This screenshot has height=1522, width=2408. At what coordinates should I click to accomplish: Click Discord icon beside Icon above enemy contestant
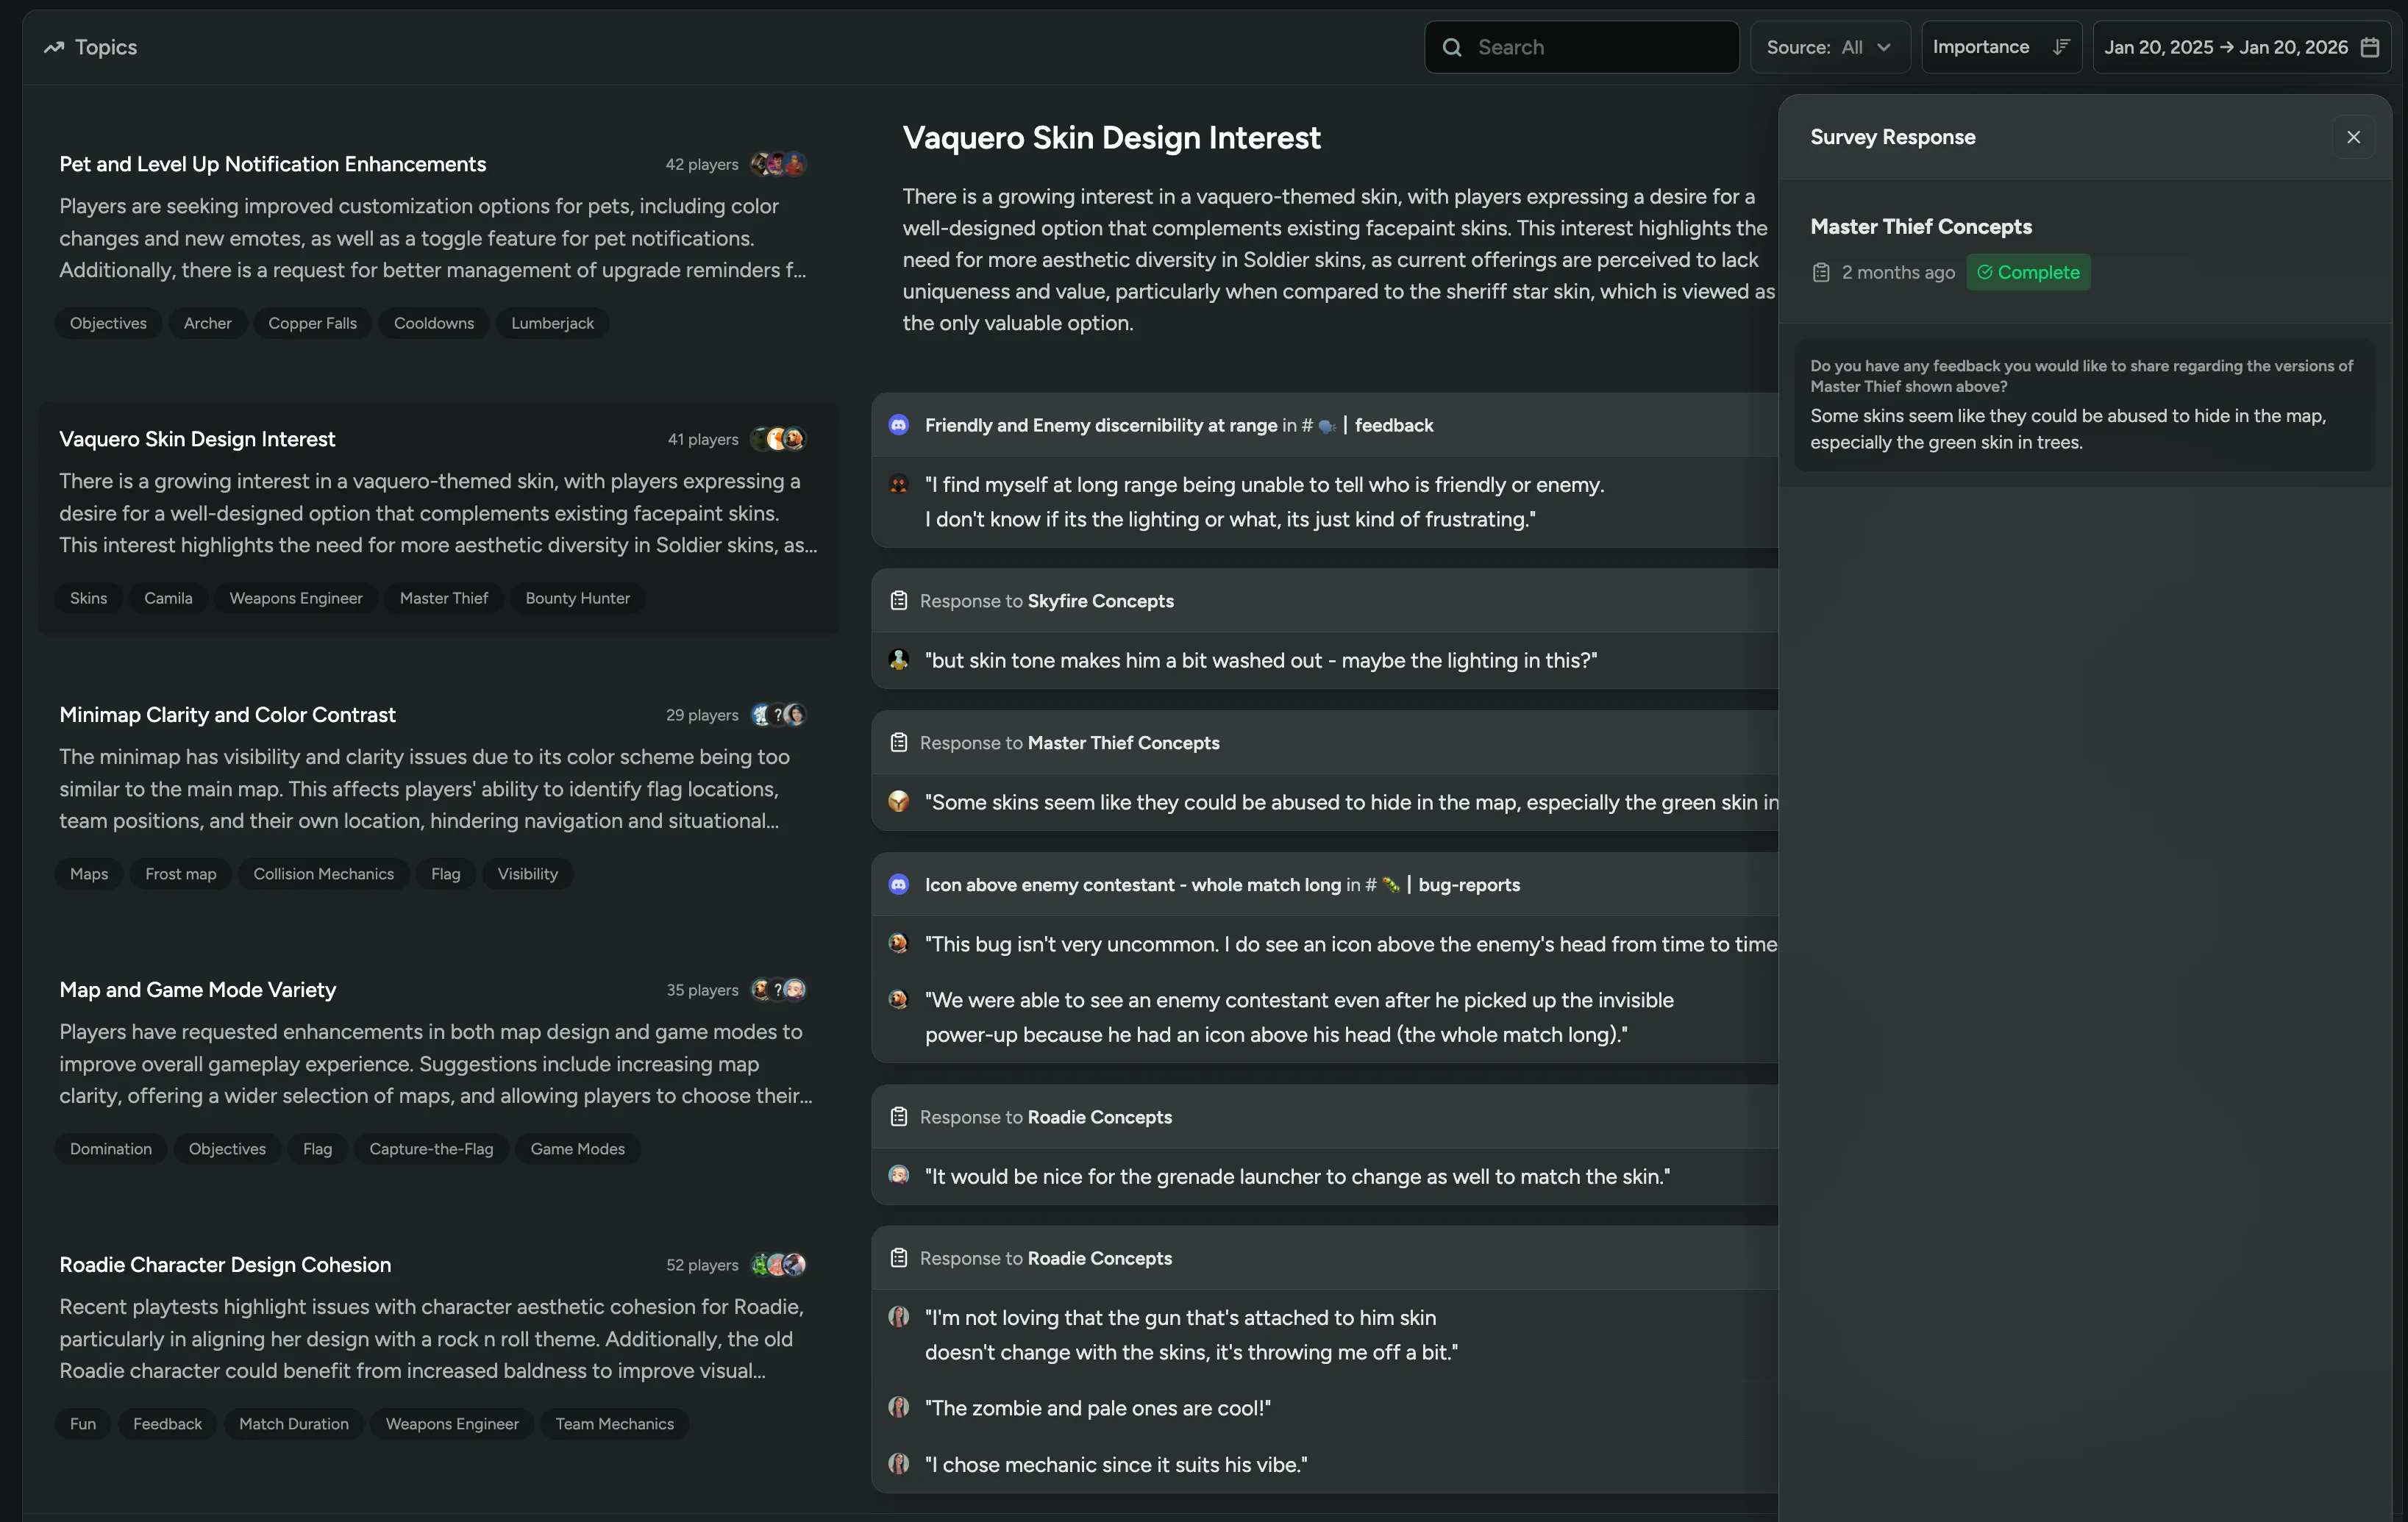tap(899, 885)
